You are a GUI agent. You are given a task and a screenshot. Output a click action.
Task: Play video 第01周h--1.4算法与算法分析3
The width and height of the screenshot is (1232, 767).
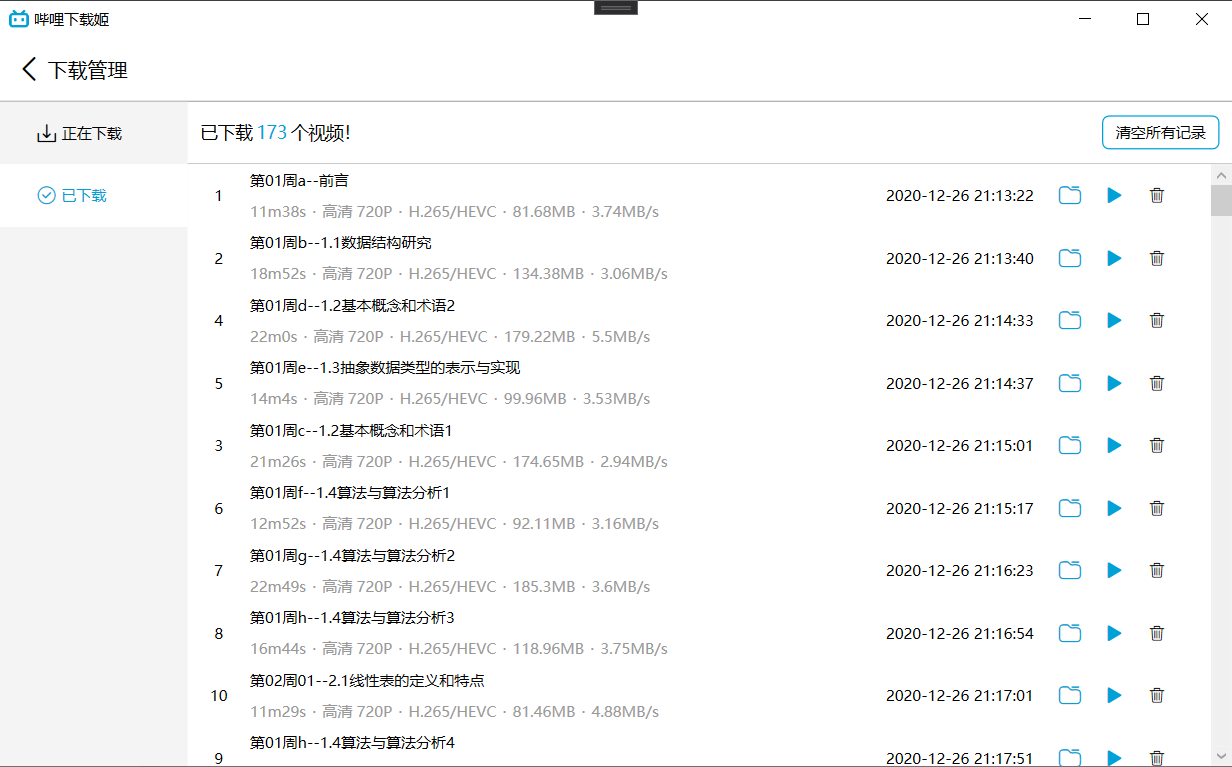coord(1114,633)
